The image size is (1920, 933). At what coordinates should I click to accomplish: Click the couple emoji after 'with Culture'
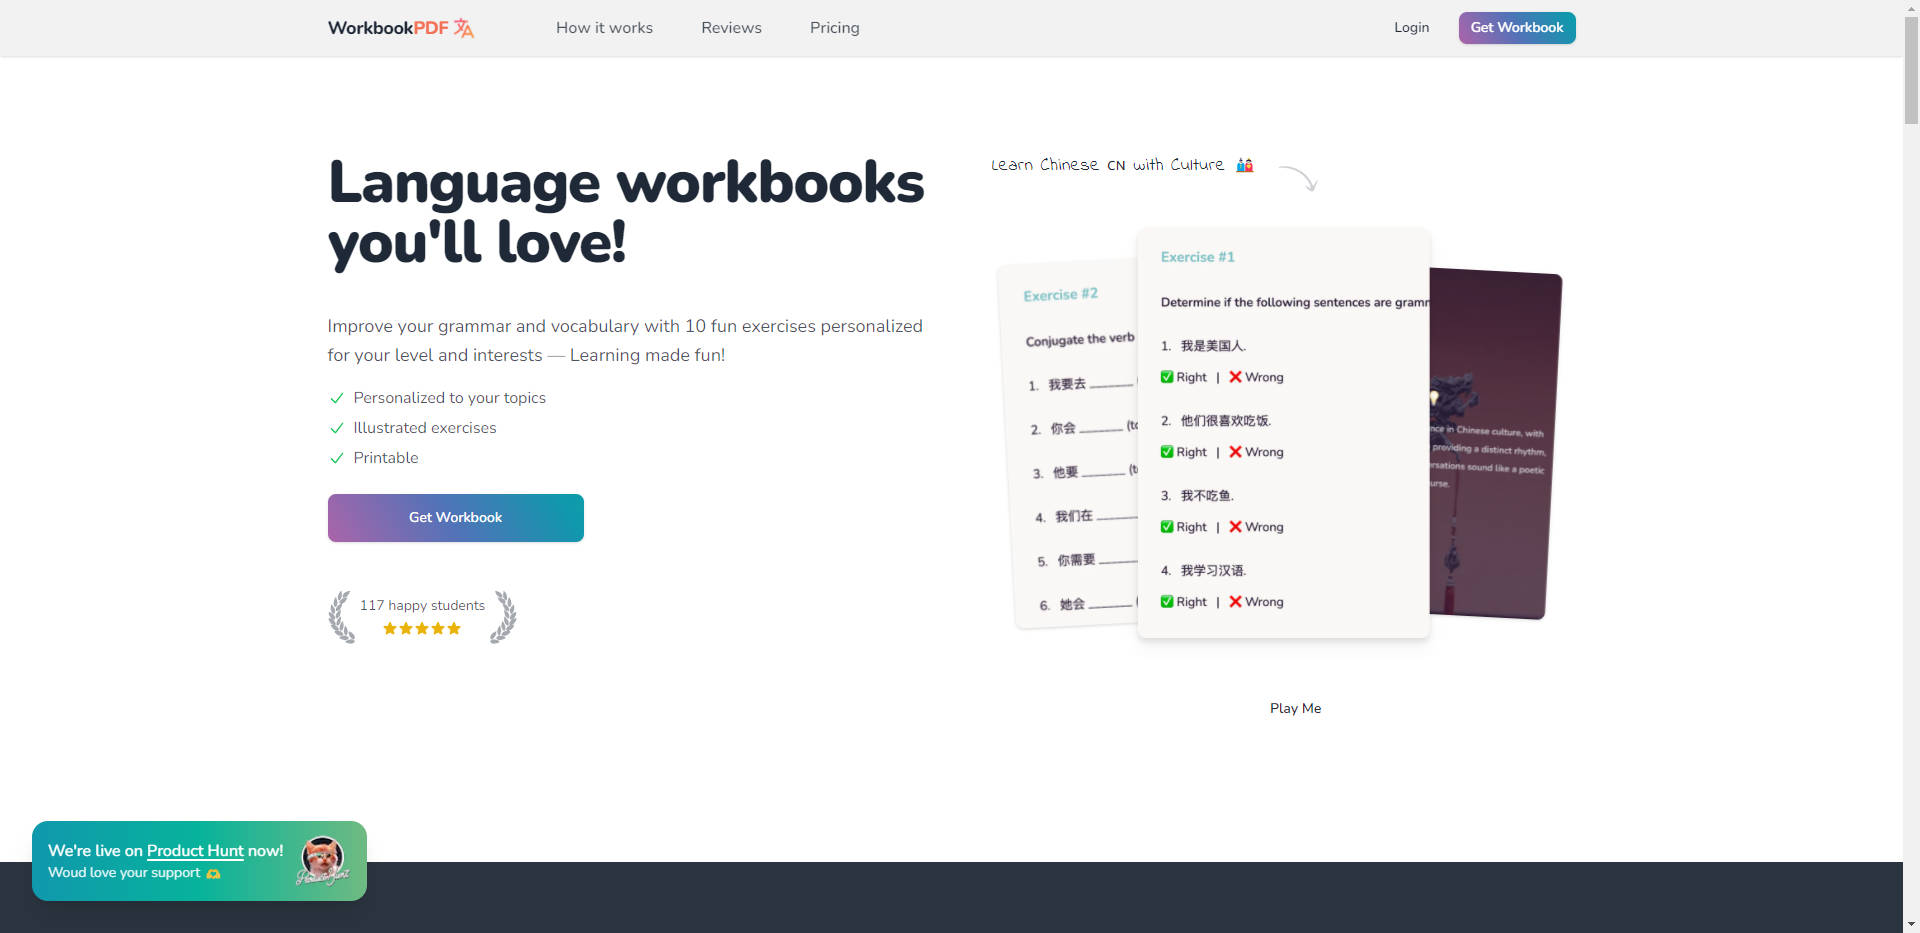(x=1243, y=164)
